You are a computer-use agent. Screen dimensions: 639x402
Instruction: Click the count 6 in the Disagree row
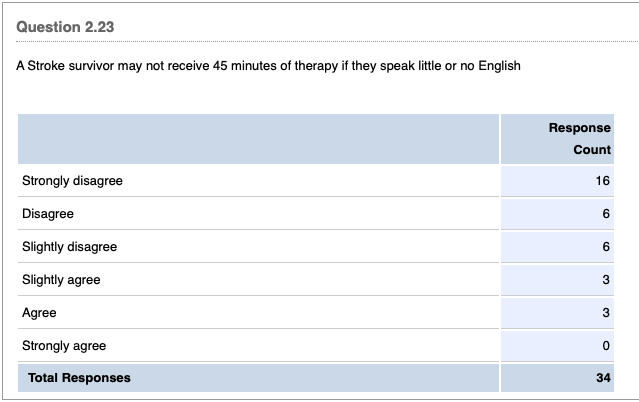pyautogui.click(x=606, y=214)
